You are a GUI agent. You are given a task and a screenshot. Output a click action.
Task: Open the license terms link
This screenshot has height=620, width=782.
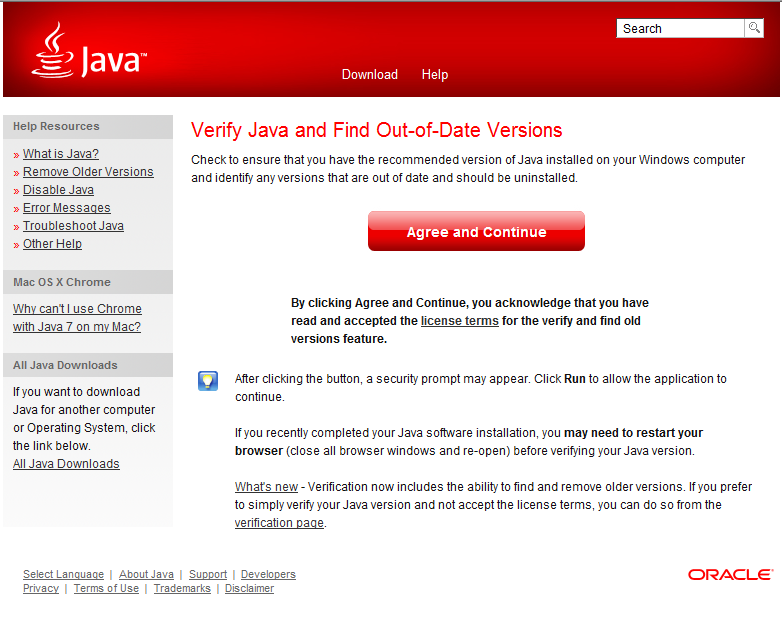[x=460, y=321]
